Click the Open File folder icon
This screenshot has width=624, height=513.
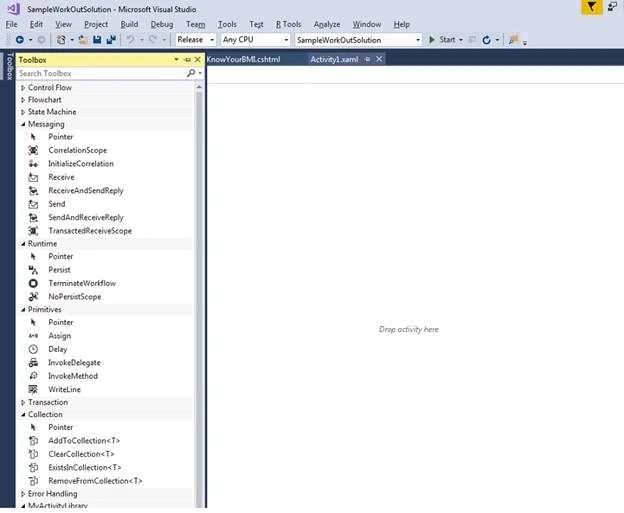click(83, 39)
